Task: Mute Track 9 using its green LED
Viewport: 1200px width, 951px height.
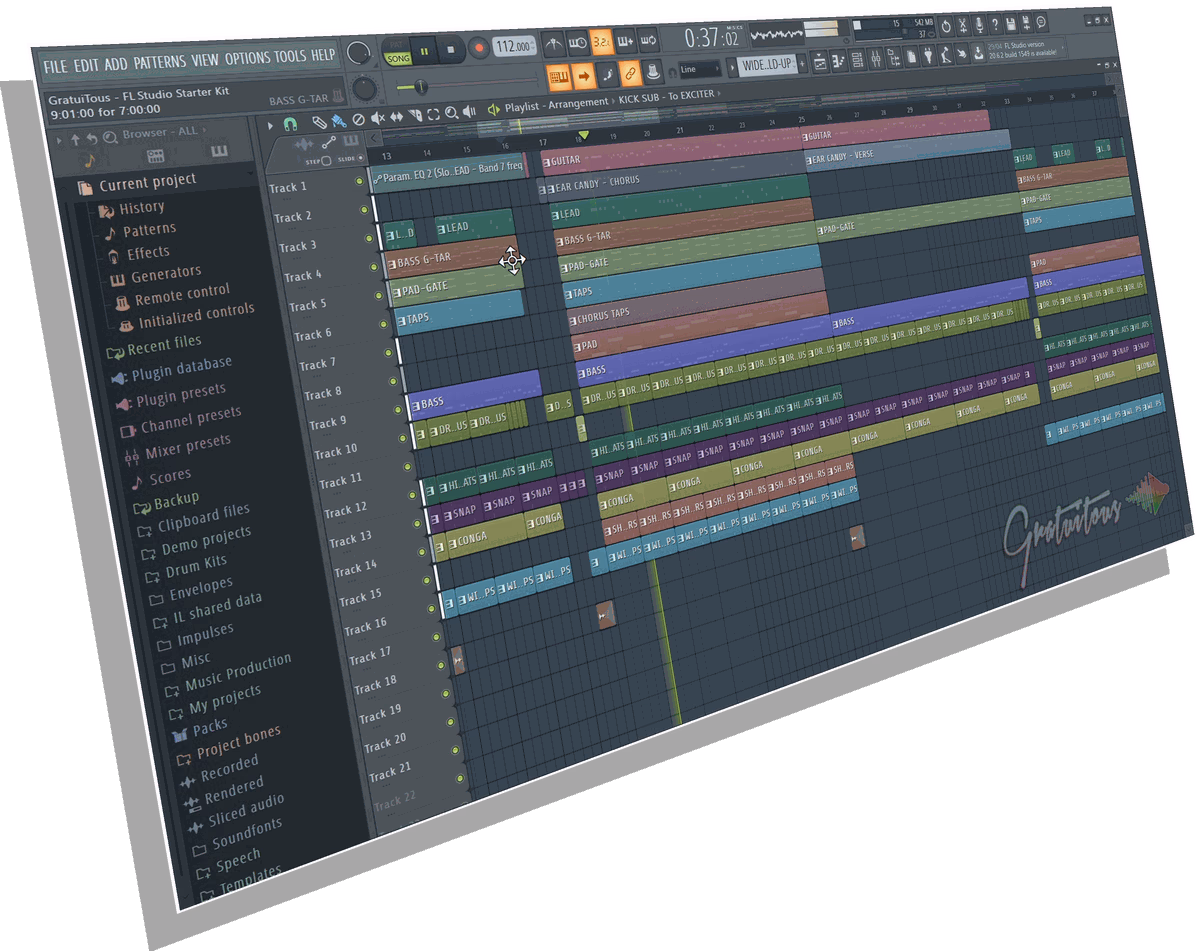Action: (x=398, y=410)
